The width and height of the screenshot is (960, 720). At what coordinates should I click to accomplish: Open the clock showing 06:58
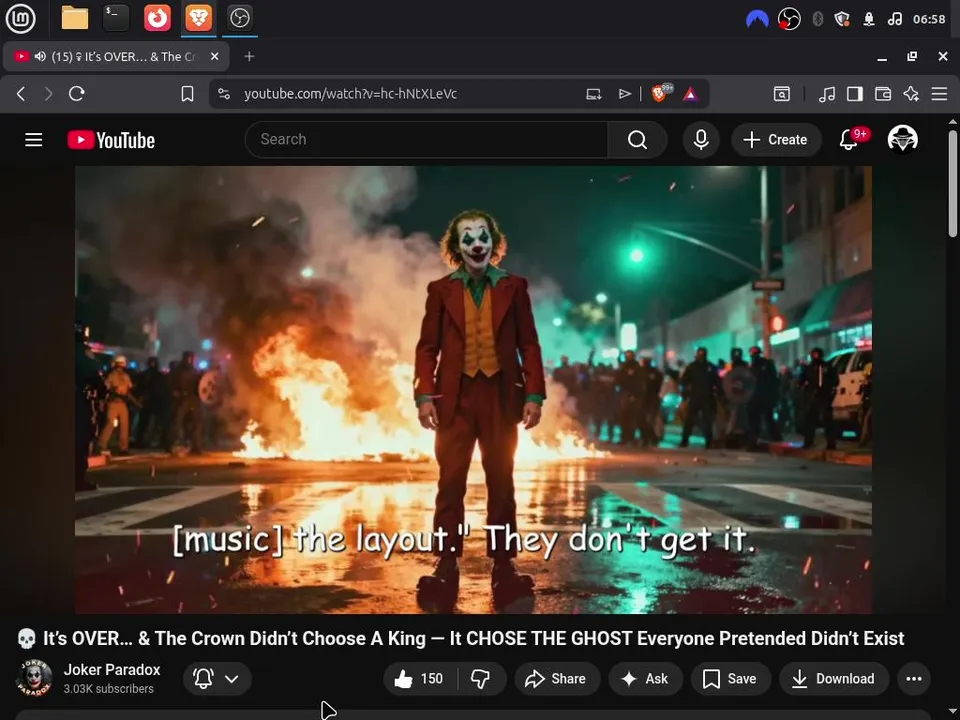[x=929, y=19]
